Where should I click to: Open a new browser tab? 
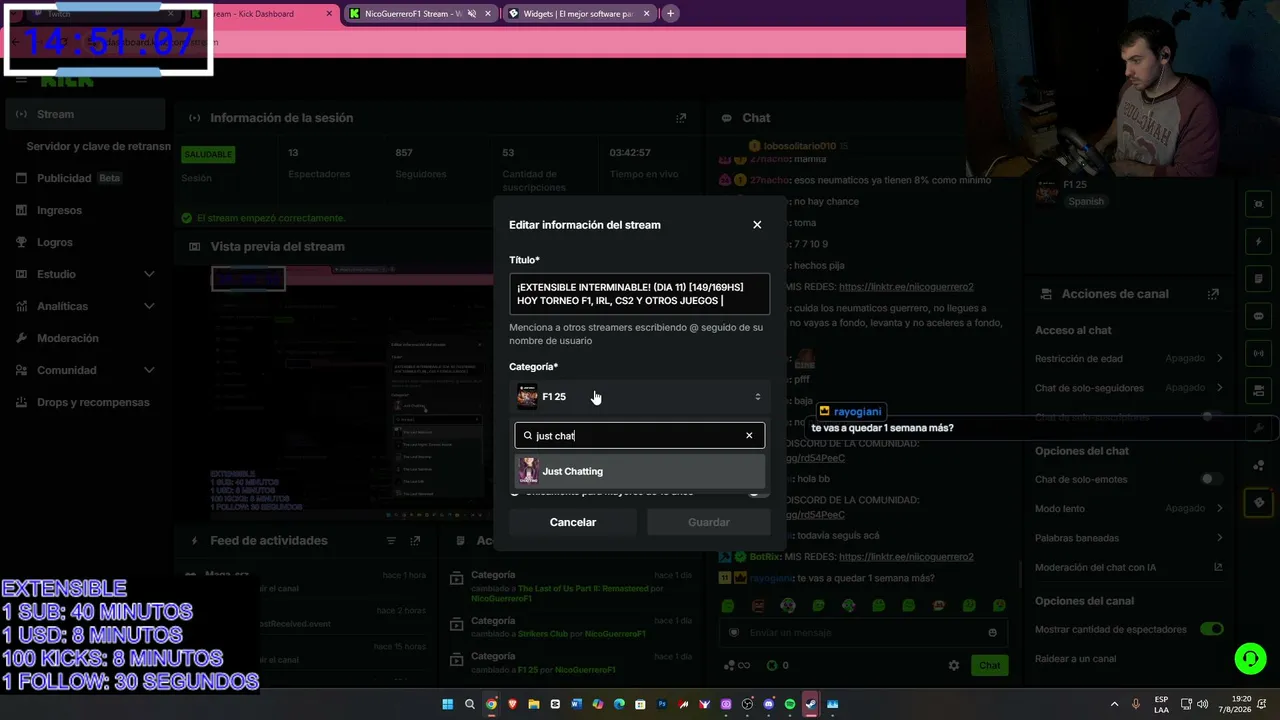(x=670, y=14)
